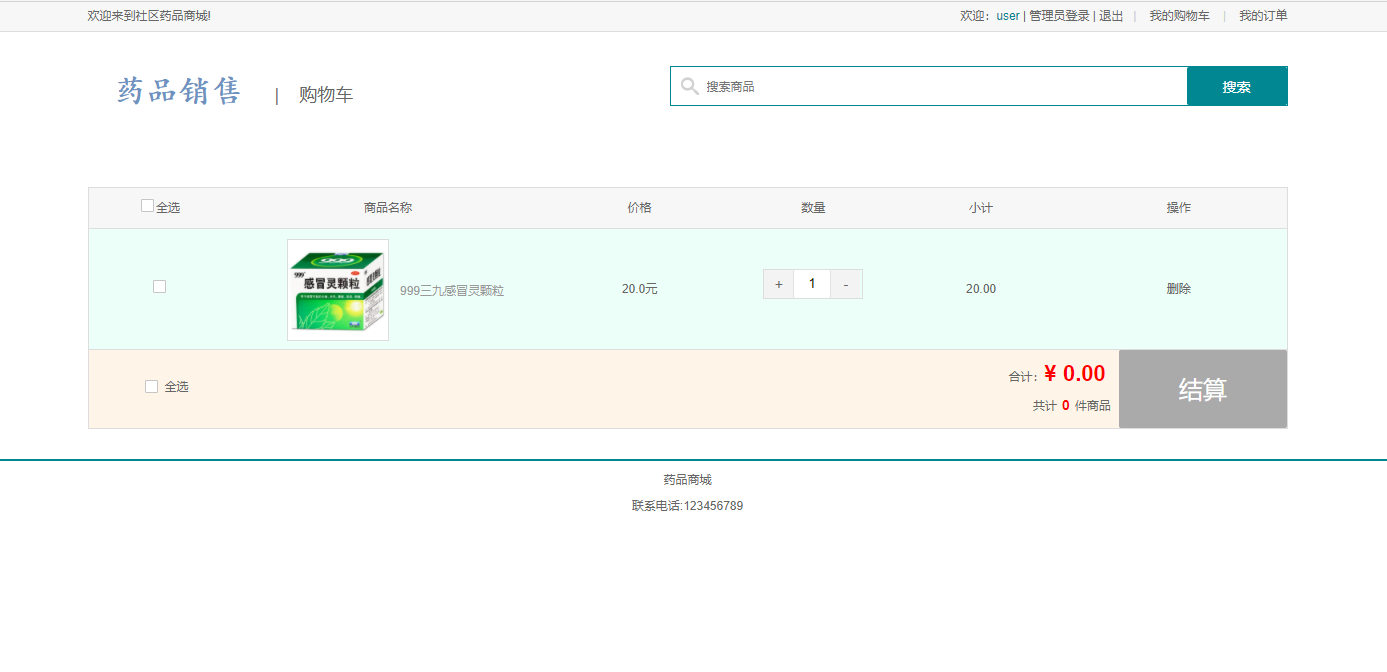
Task: Enable 全选 in the checkout bar
Action: [151, 385]
